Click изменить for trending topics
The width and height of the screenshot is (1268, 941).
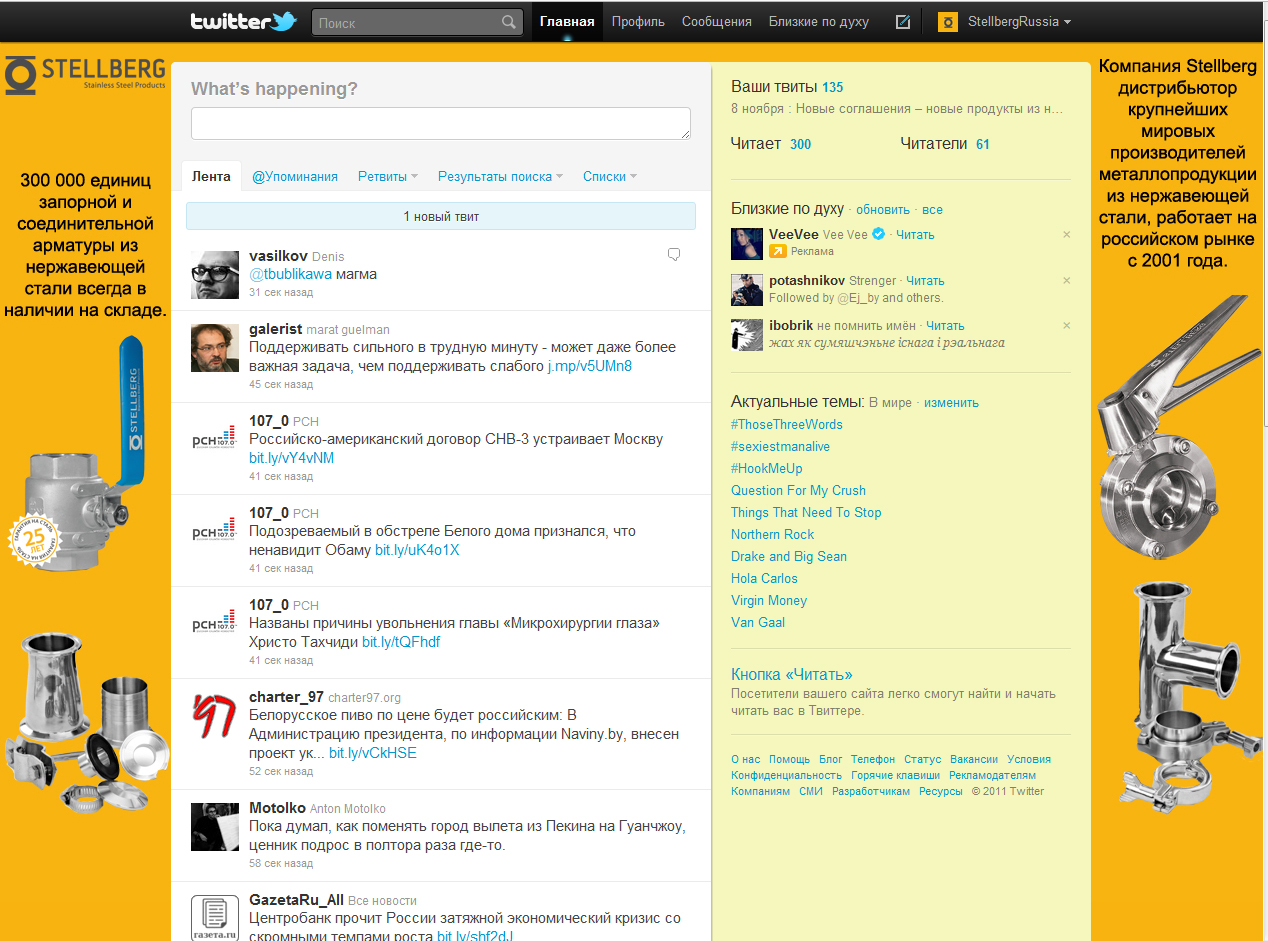tap(951, 403)
